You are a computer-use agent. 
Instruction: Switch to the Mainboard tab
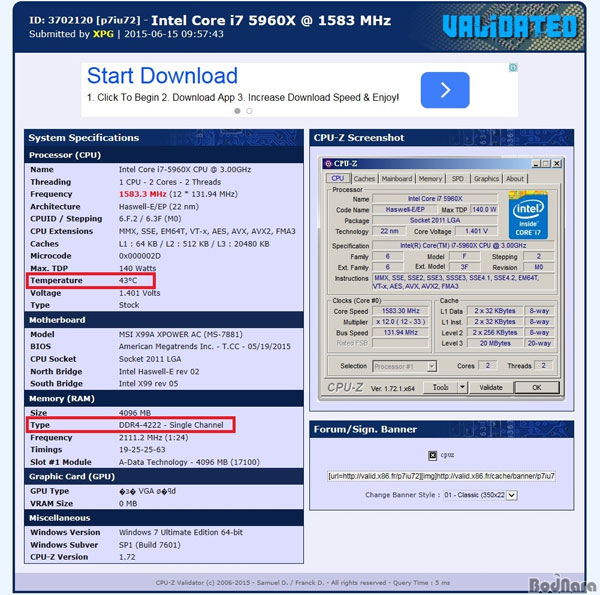click(397, 179)
